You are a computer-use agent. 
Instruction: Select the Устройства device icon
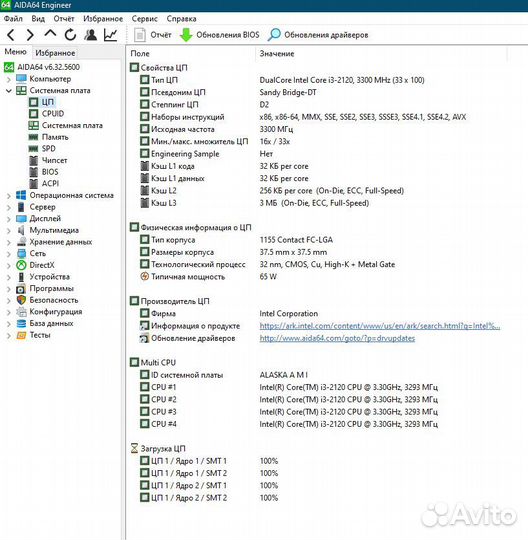[21, 277]
